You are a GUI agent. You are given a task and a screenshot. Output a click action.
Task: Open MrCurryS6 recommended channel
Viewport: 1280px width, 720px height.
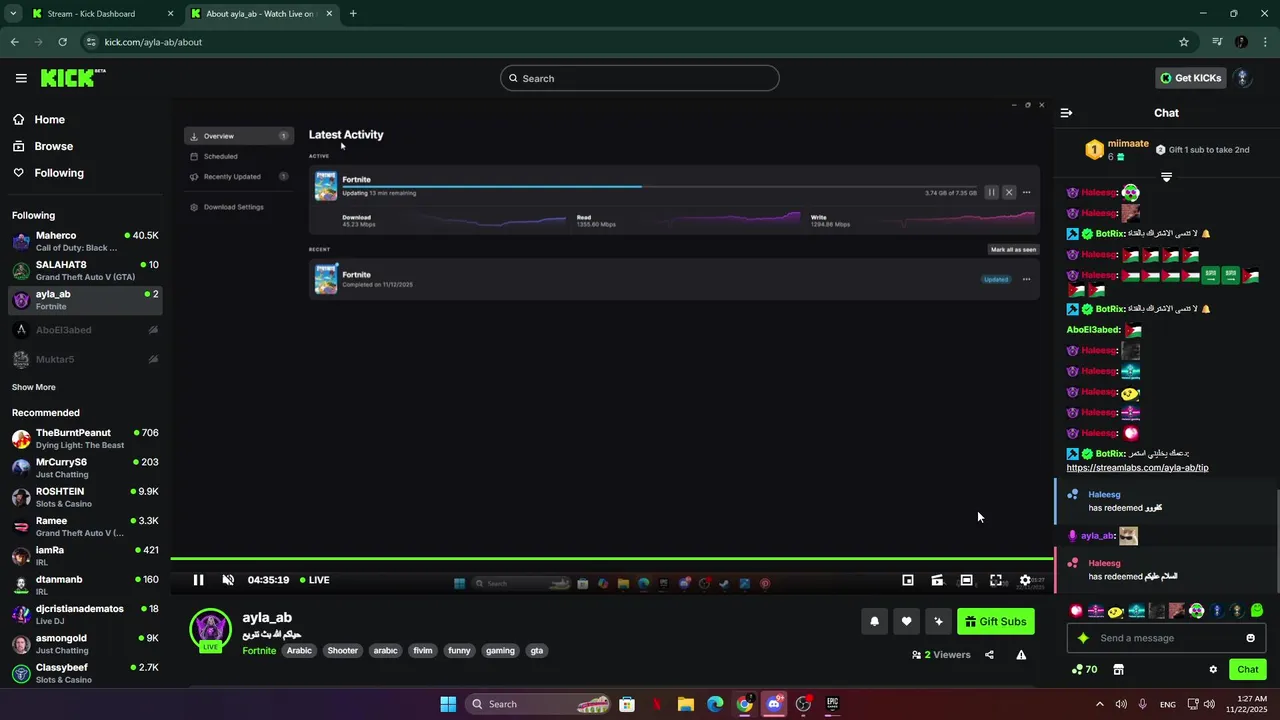[85, 468]
